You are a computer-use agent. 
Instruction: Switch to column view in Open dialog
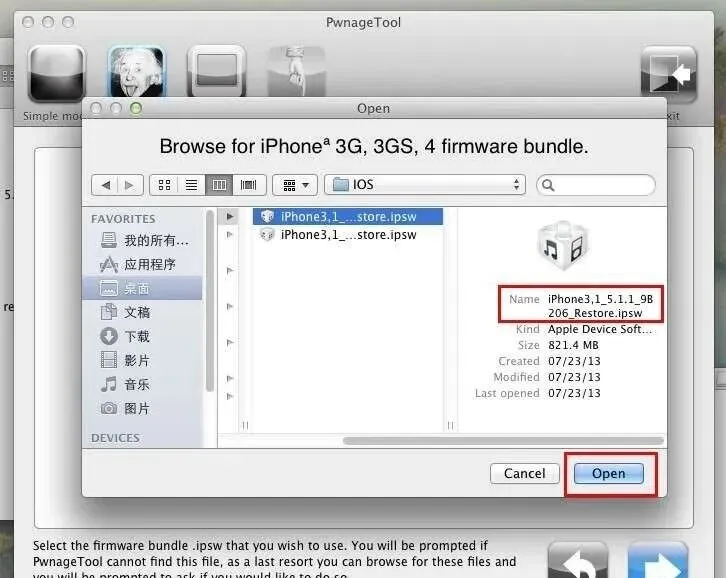(219, 185)
